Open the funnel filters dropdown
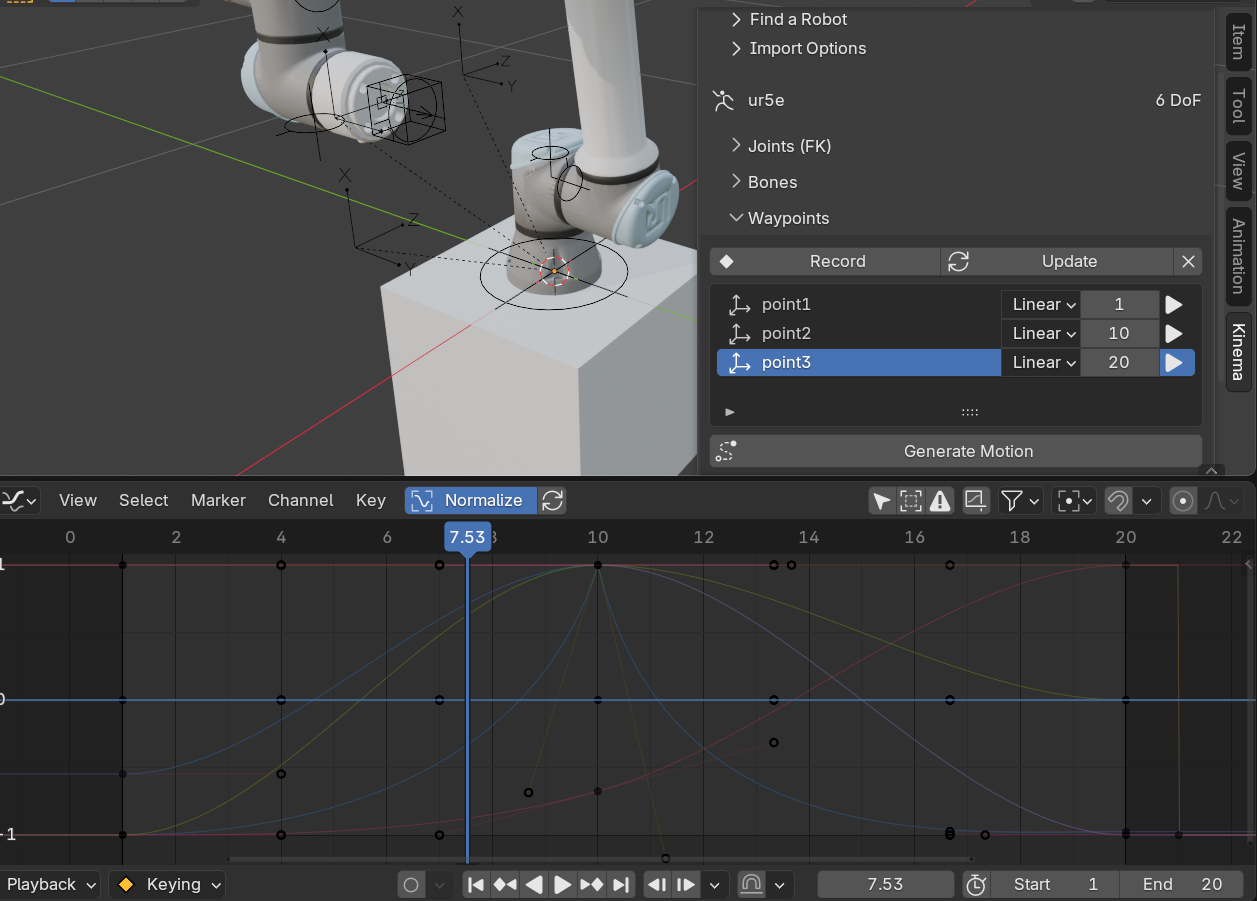The image size is (1257, 901). click(1020, 500)
